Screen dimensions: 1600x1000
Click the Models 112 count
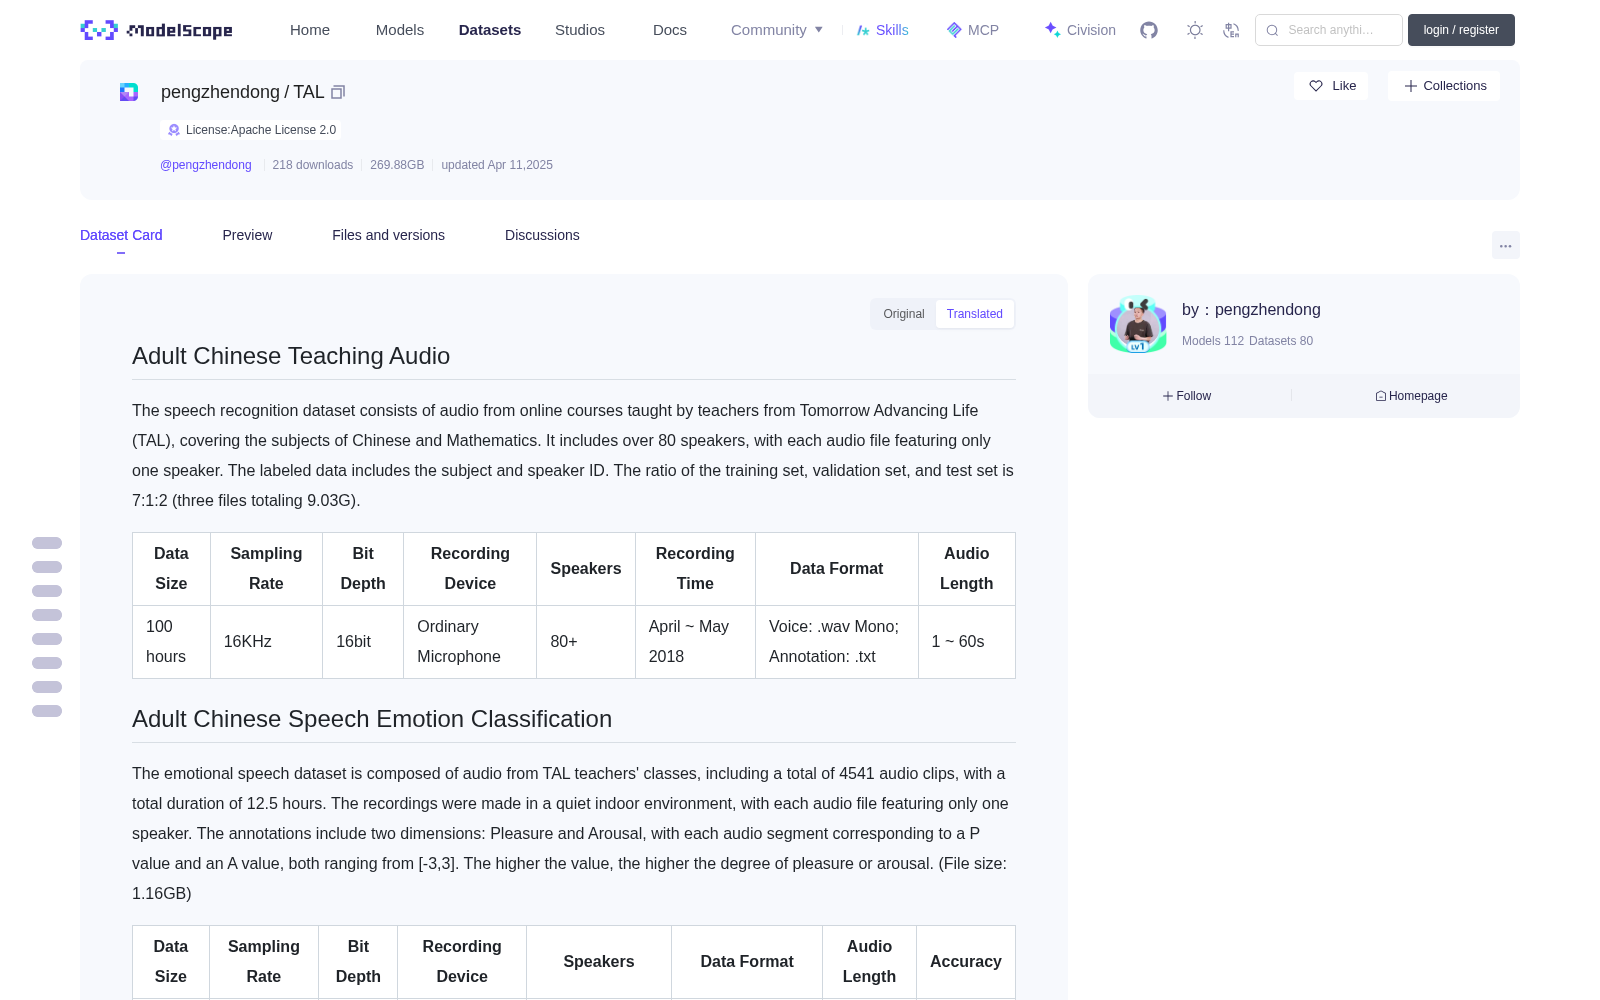(x=1213, y=341)
